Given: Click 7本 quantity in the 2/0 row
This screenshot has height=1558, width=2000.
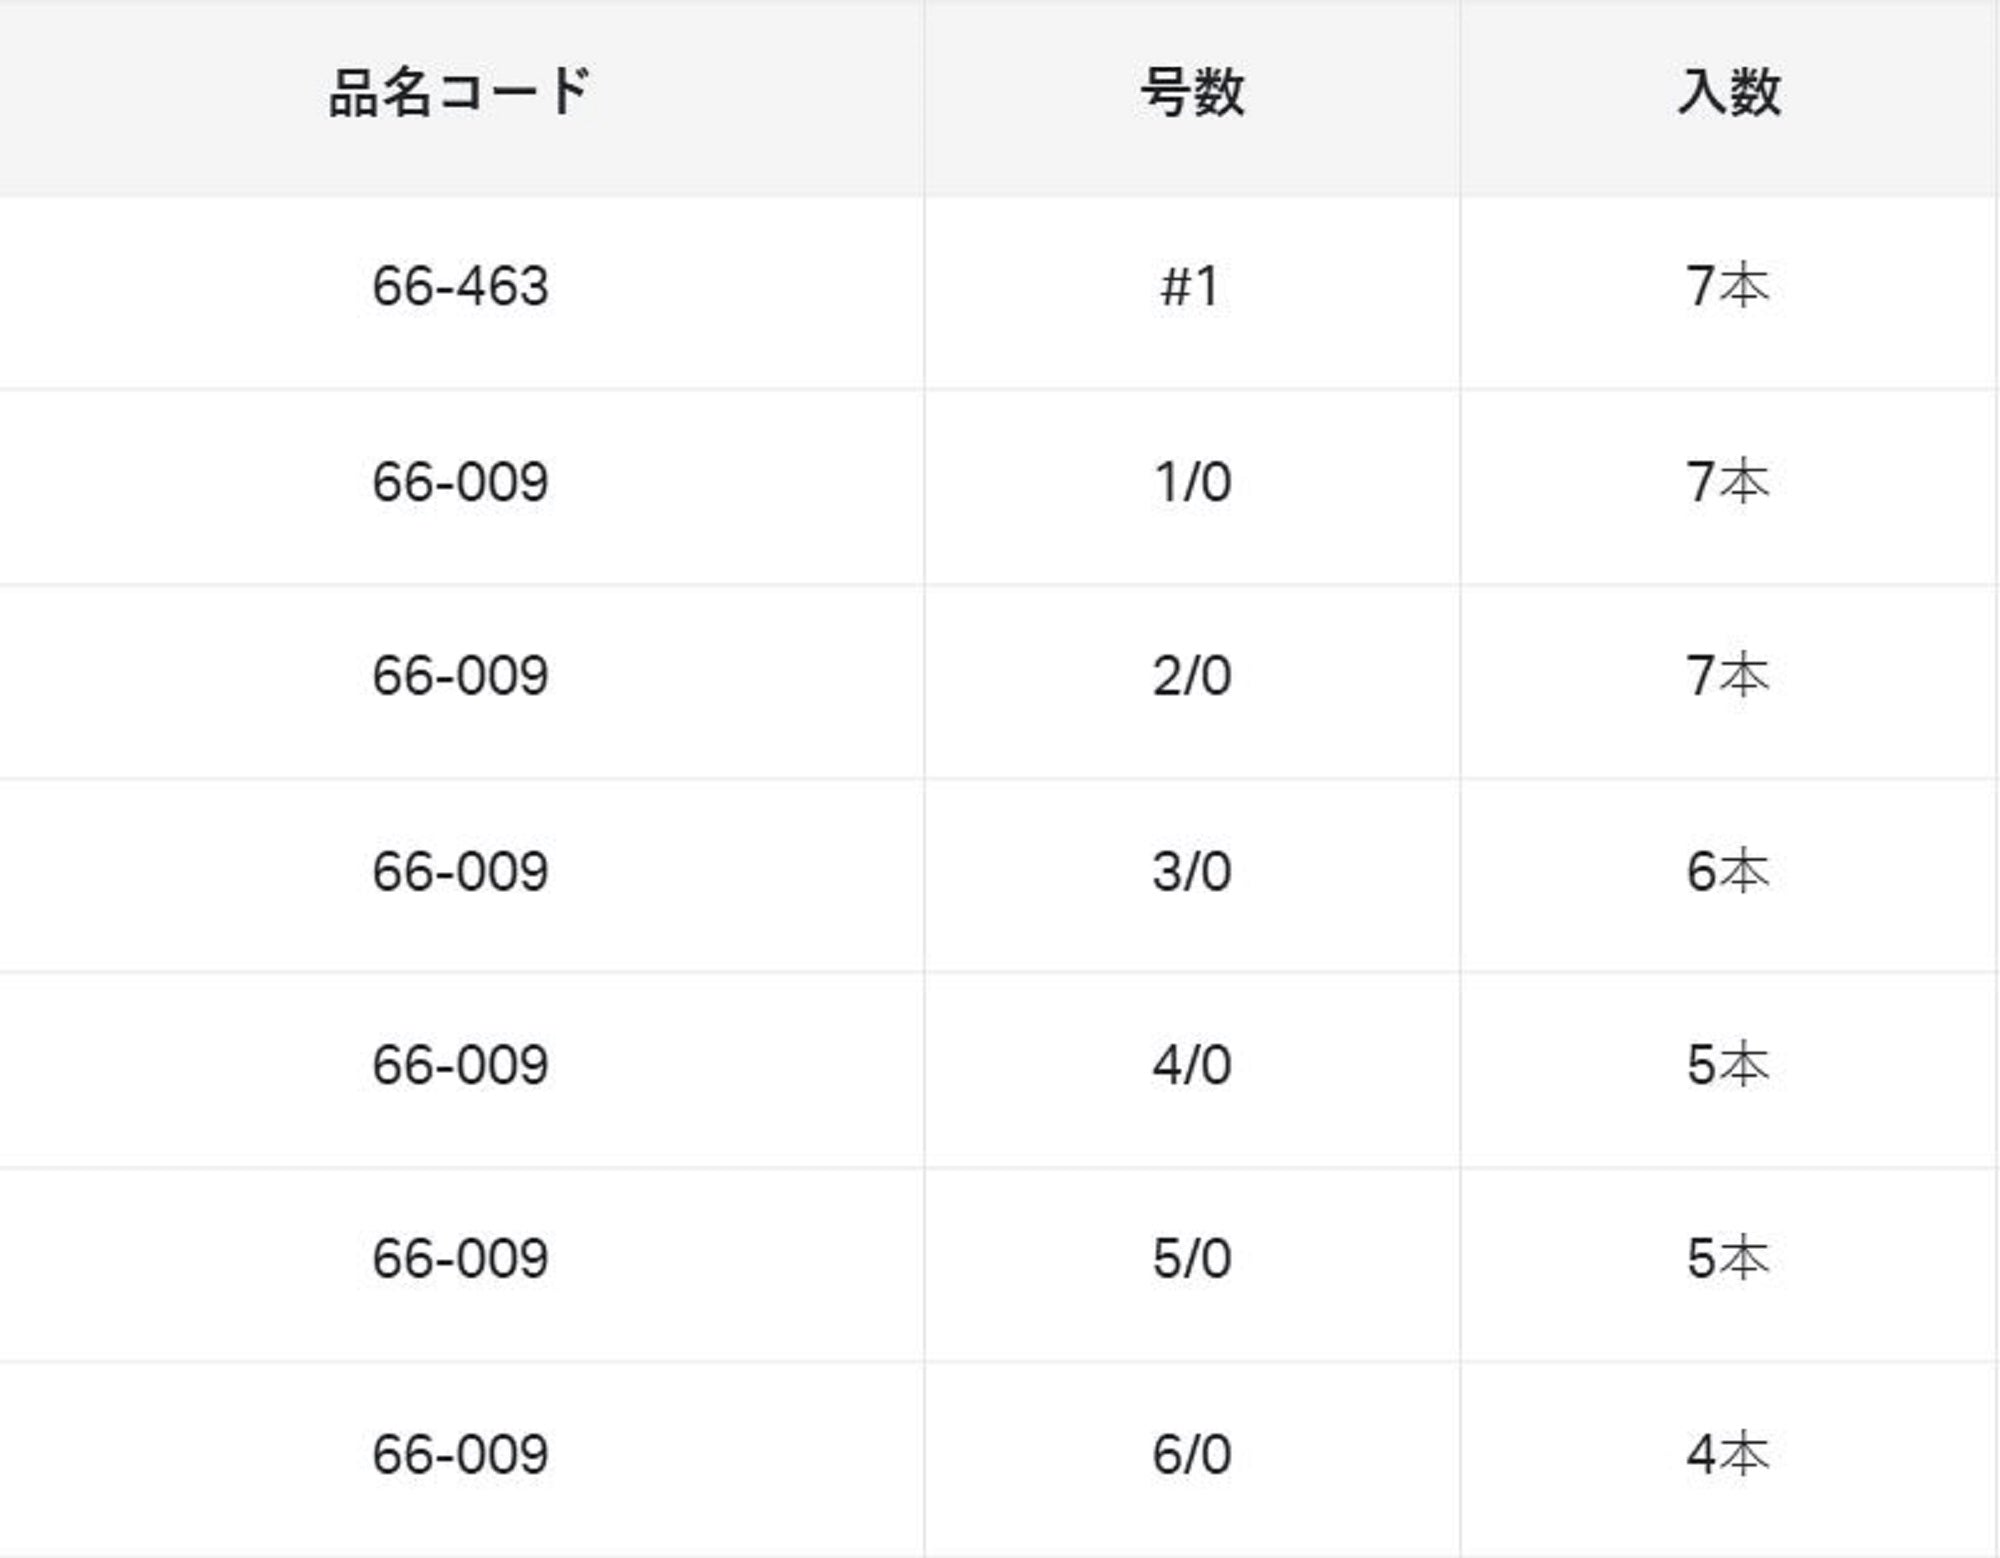Looking at the screenshot, I should 1727,676.
